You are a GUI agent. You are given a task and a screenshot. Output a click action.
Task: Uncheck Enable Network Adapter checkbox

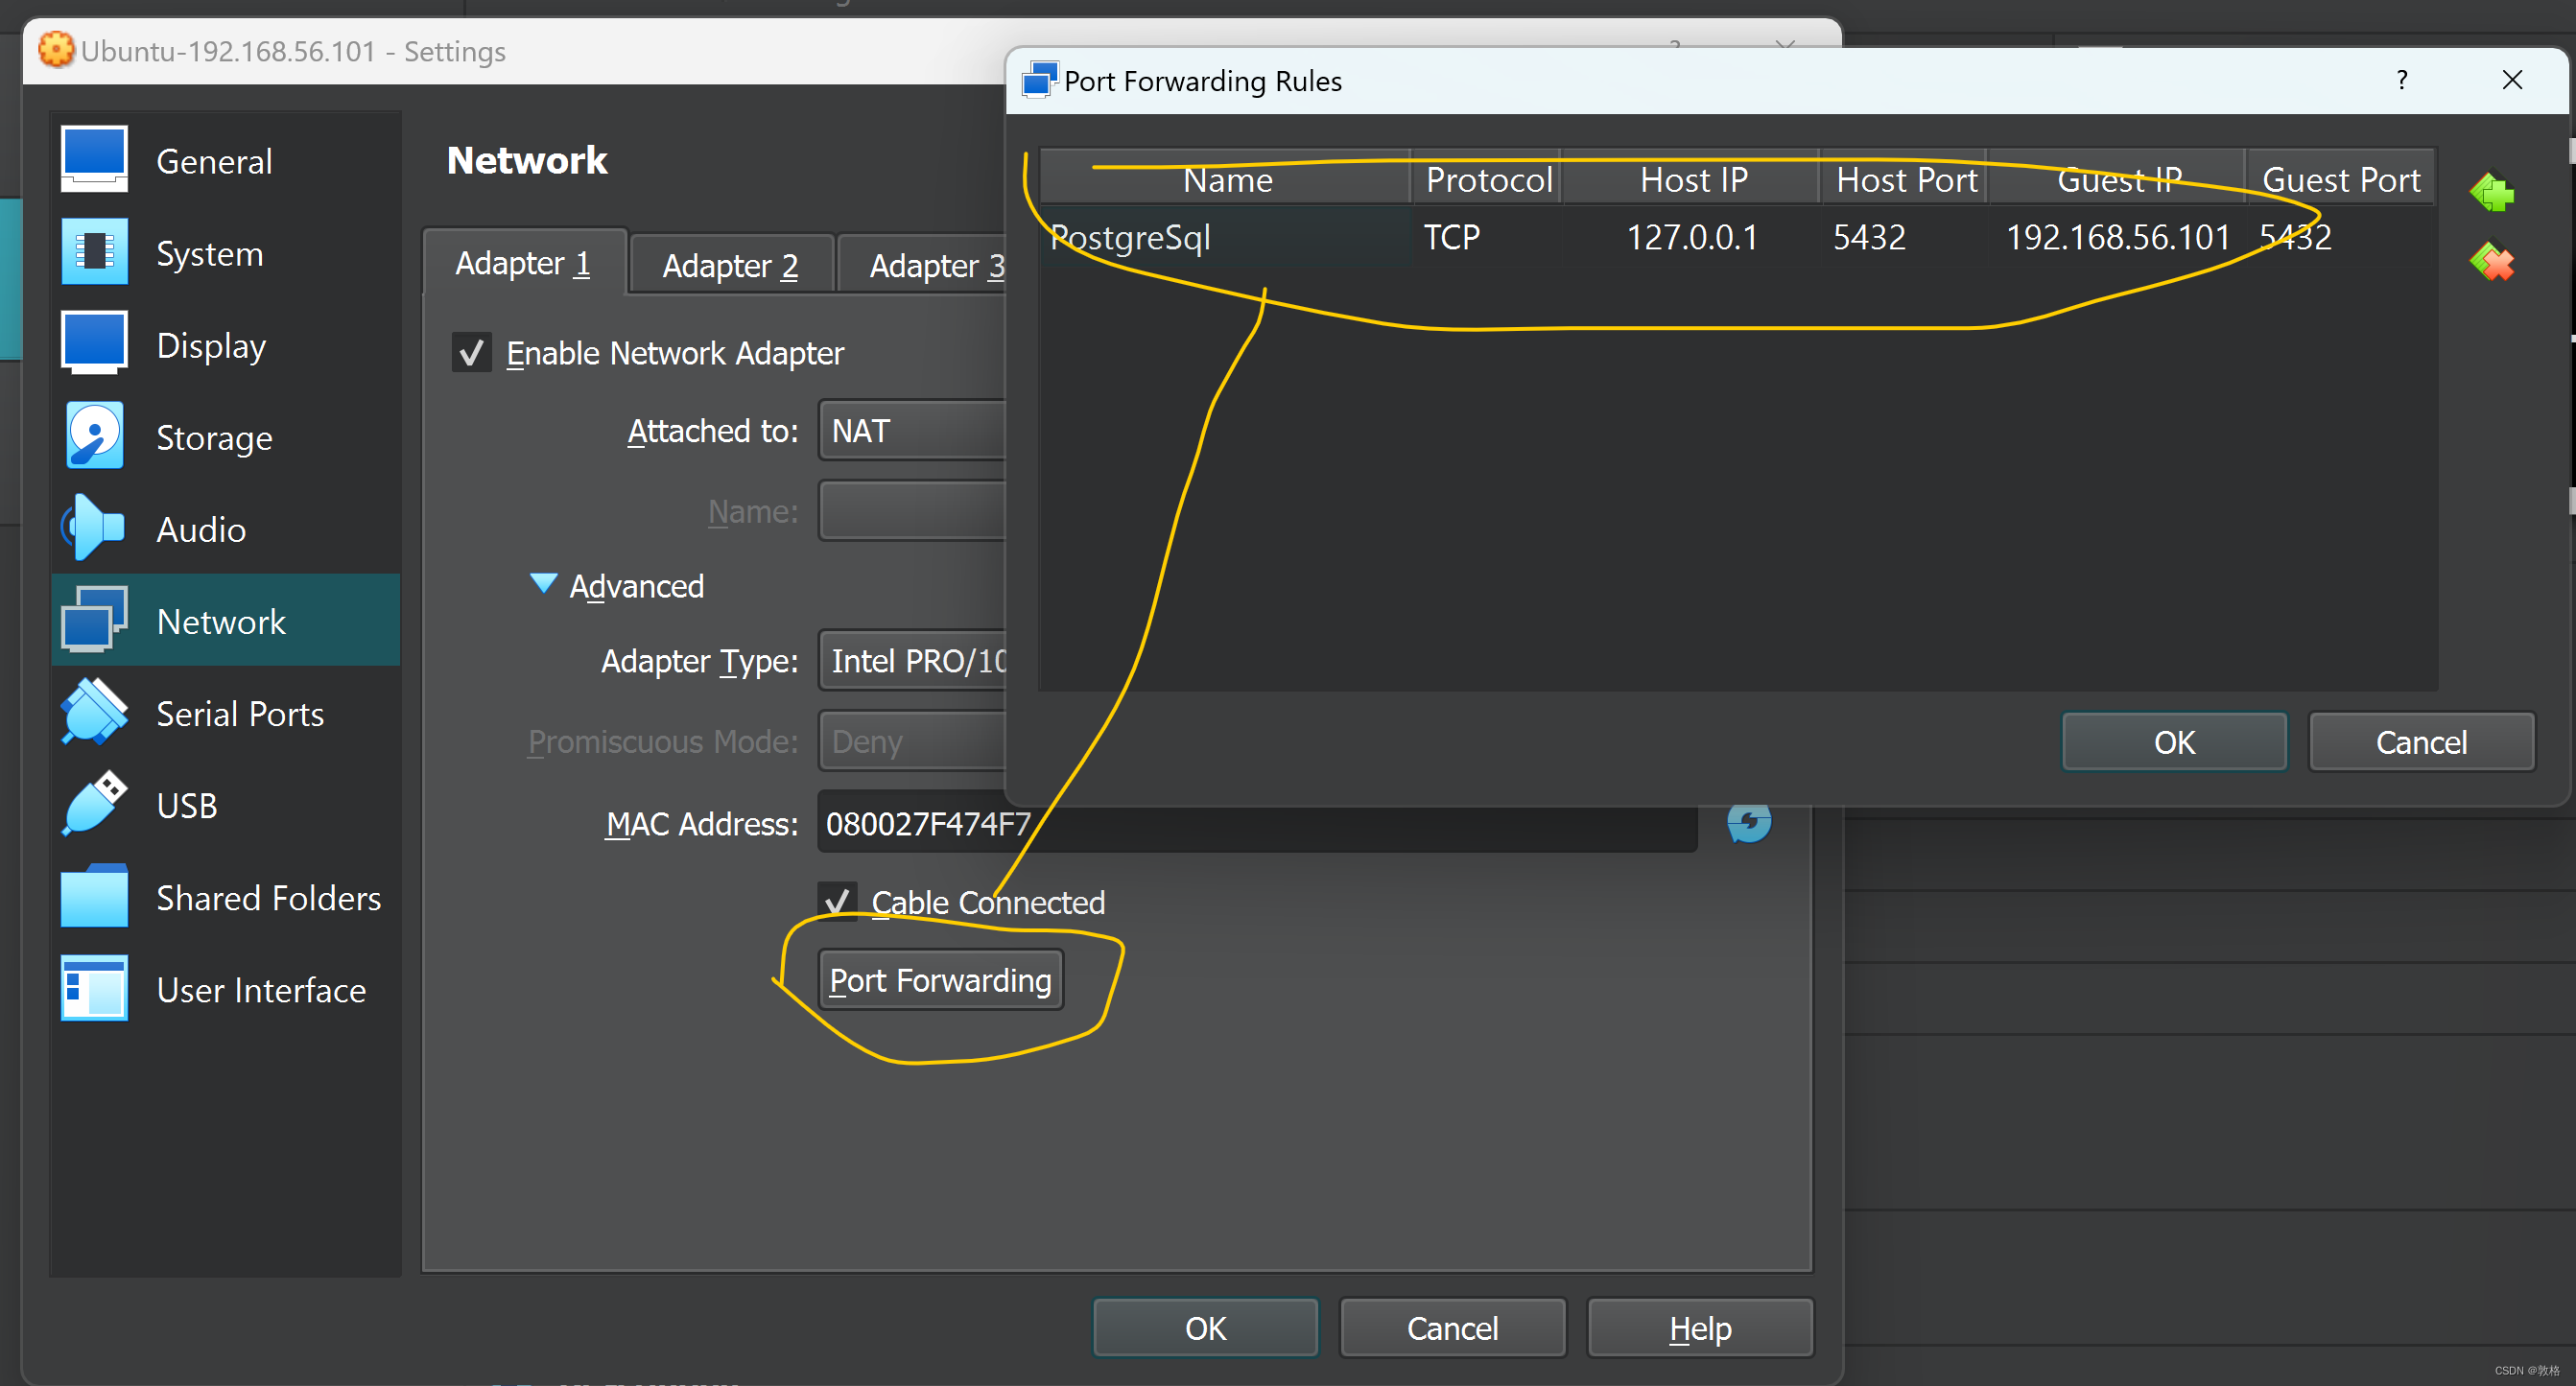[471, 353]
